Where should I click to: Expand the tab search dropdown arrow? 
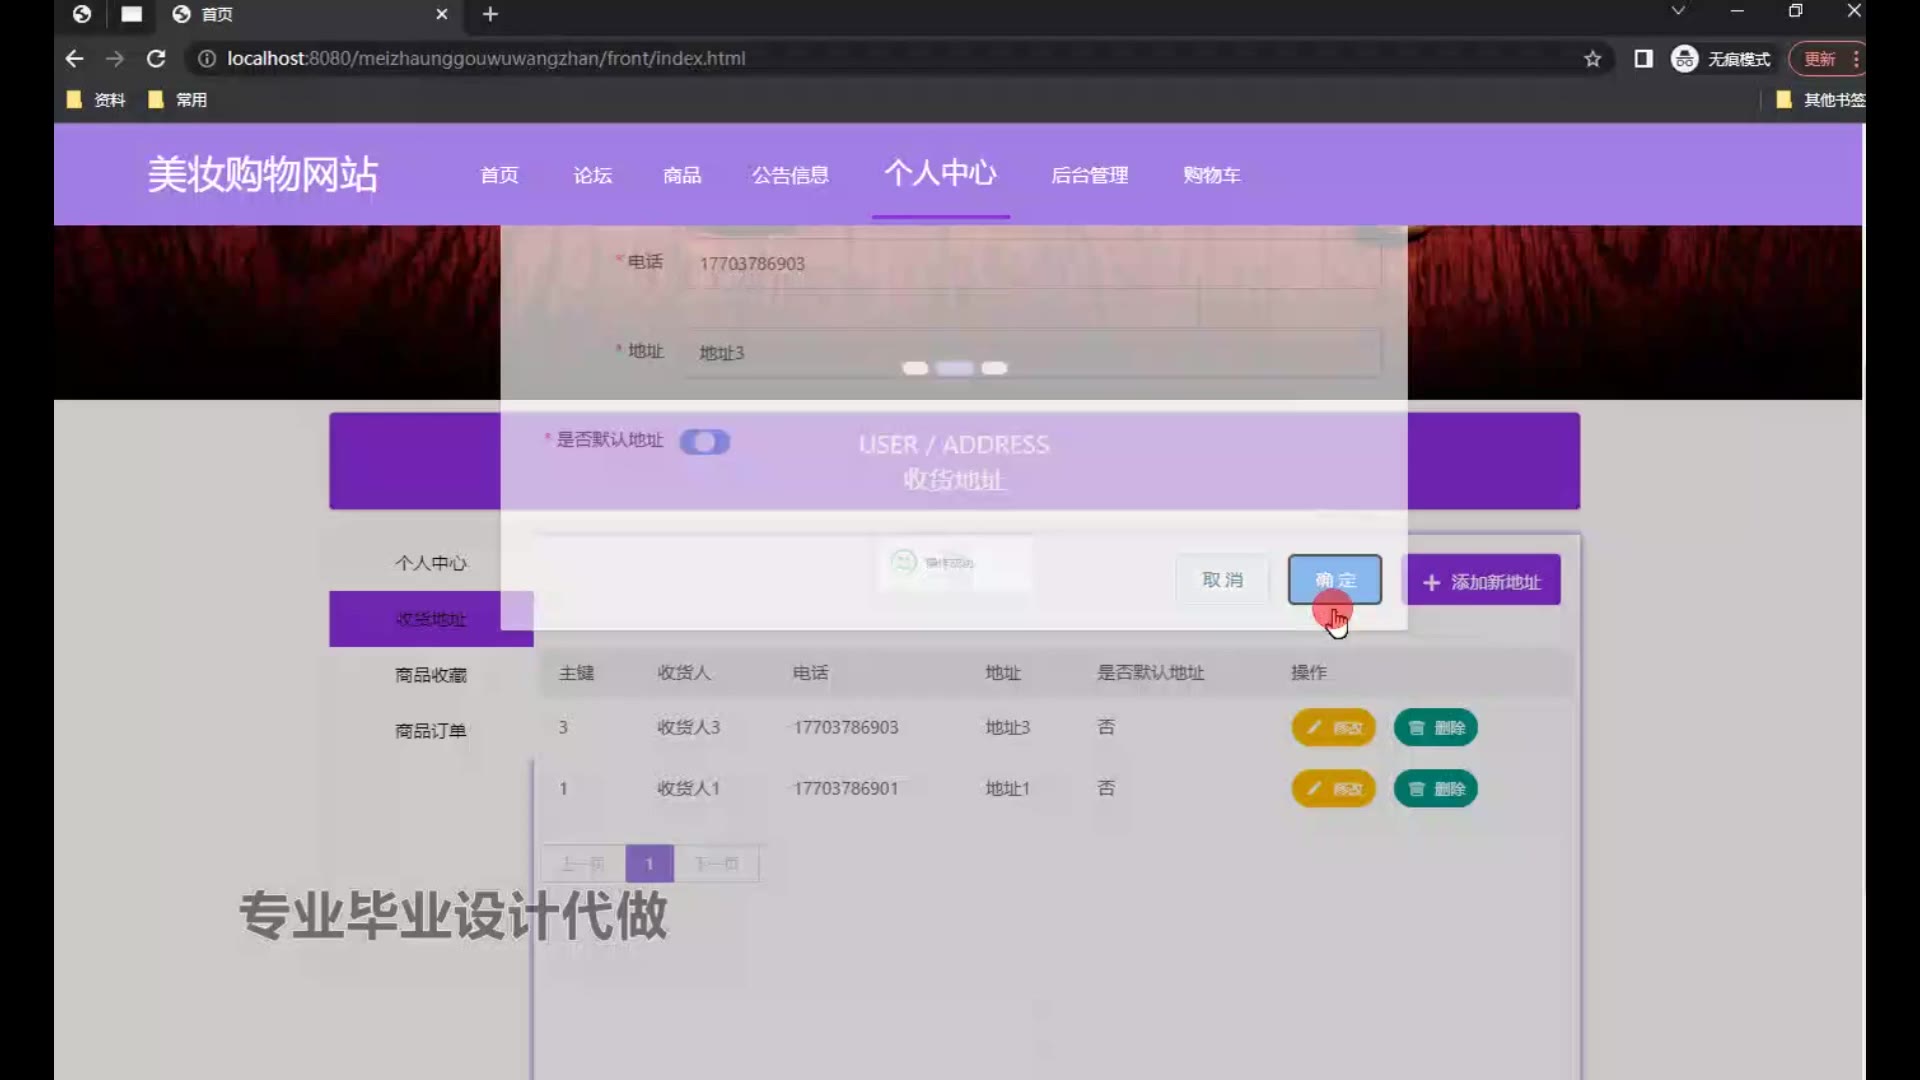[1678, 11]
